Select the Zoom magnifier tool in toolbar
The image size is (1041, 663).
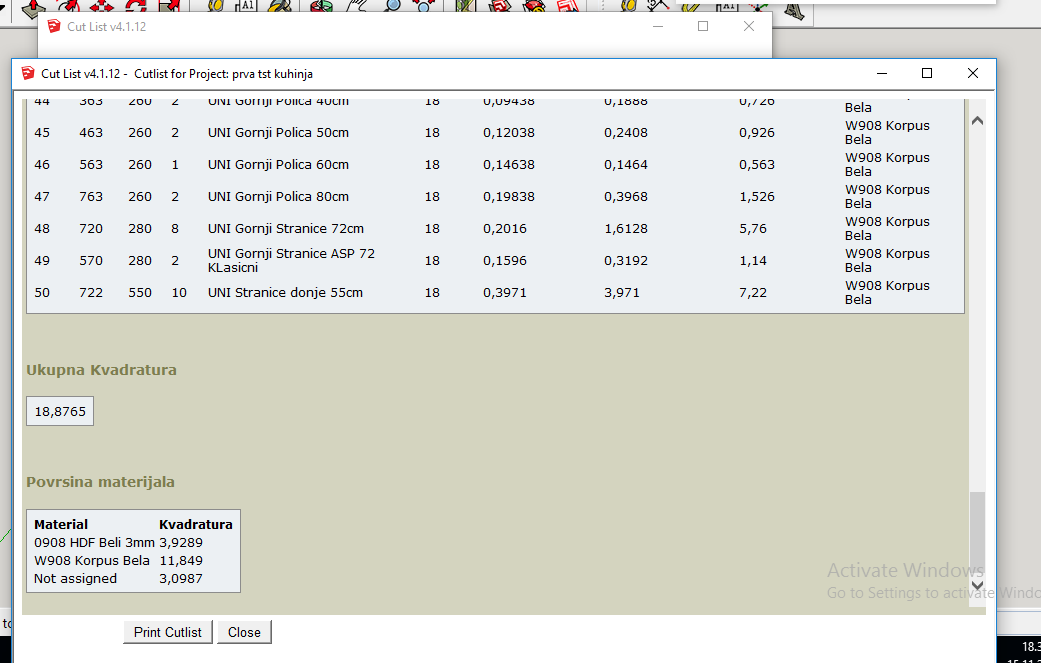(392, 7)
